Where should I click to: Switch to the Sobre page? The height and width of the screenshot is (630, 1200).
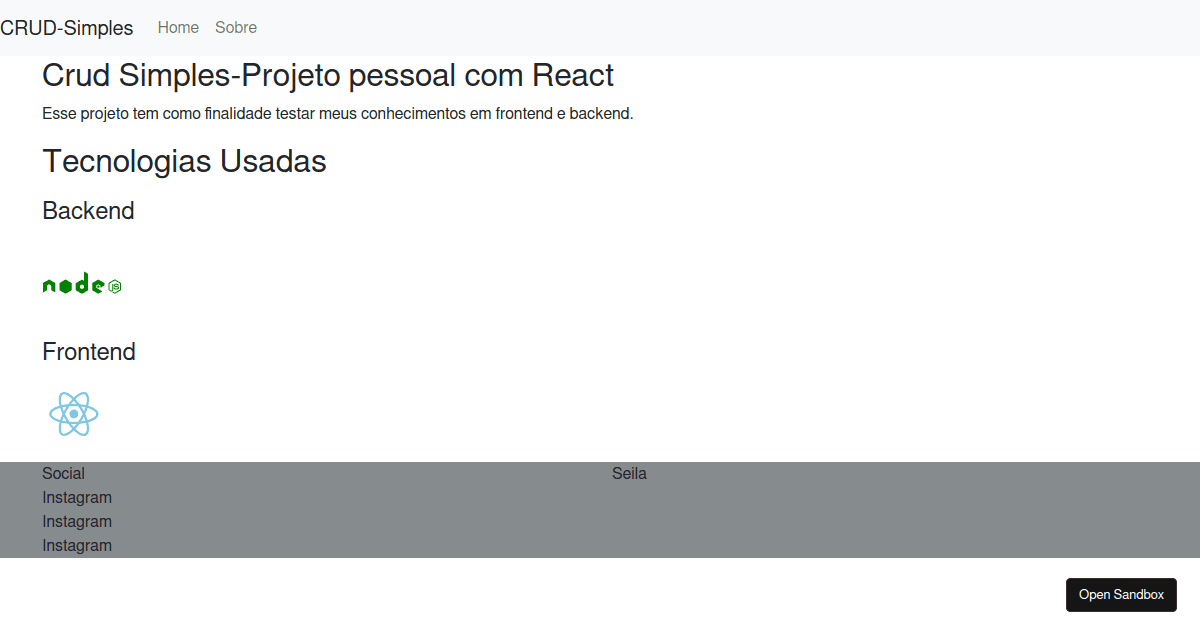[x=236, y=27]
